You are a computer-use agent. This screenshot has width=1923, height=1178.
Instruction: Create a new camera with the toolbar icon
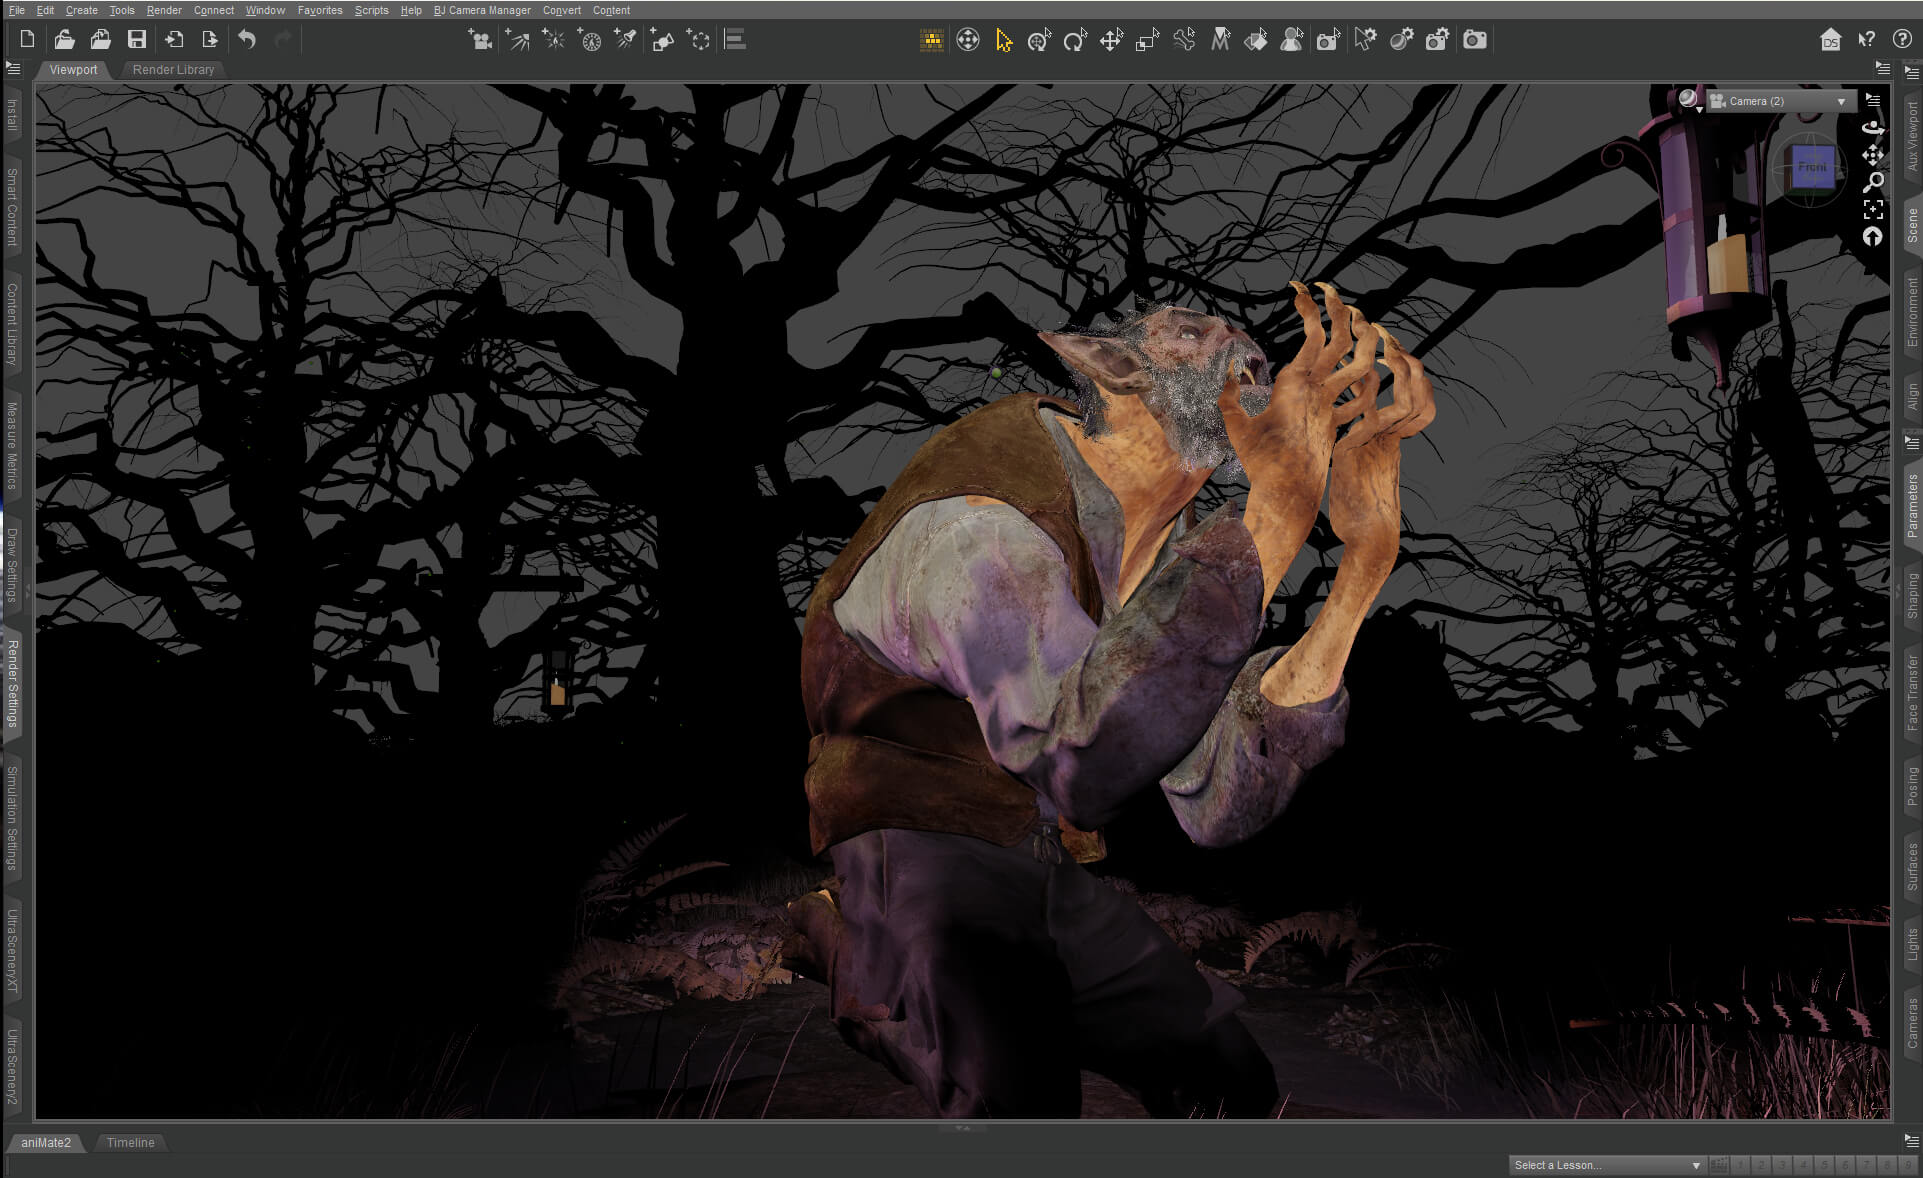coord(481,40)
